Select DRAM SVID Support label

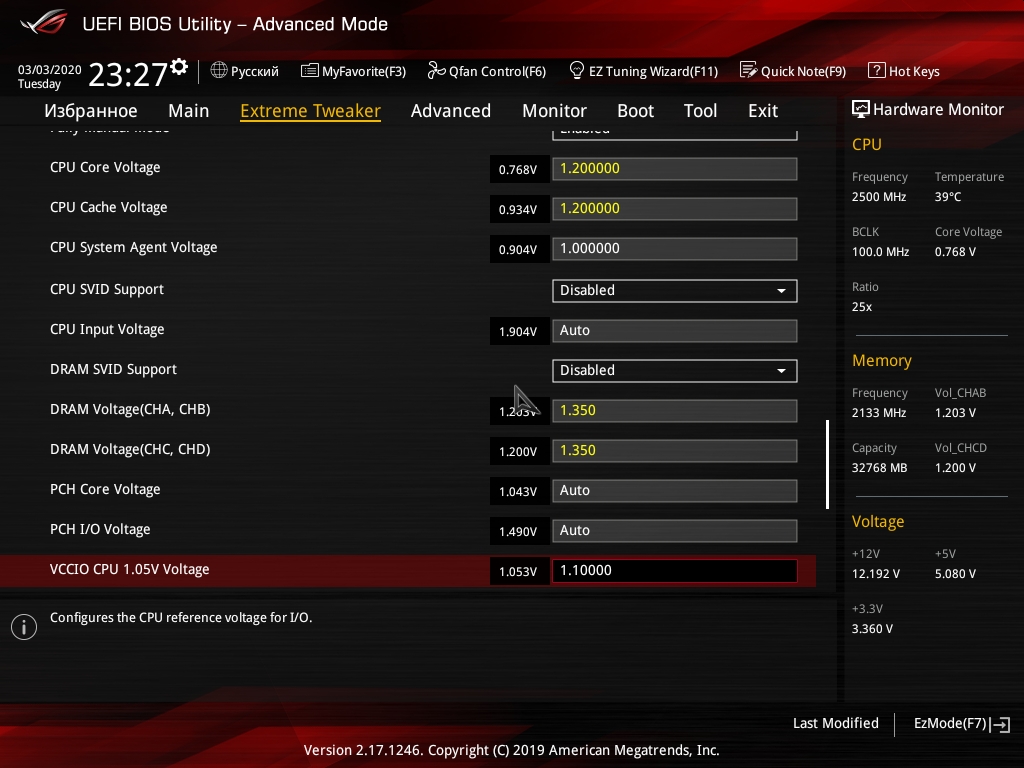coord(113,370)
